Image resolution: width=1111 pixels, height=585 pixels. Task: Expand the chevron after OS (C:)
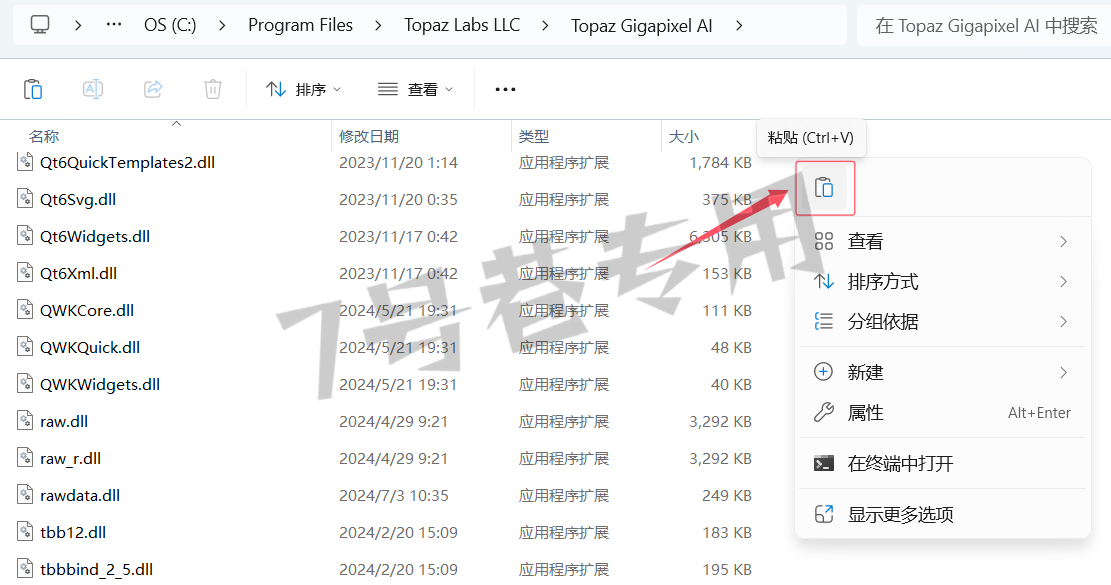pyautogui.click(x=222, y=25)
